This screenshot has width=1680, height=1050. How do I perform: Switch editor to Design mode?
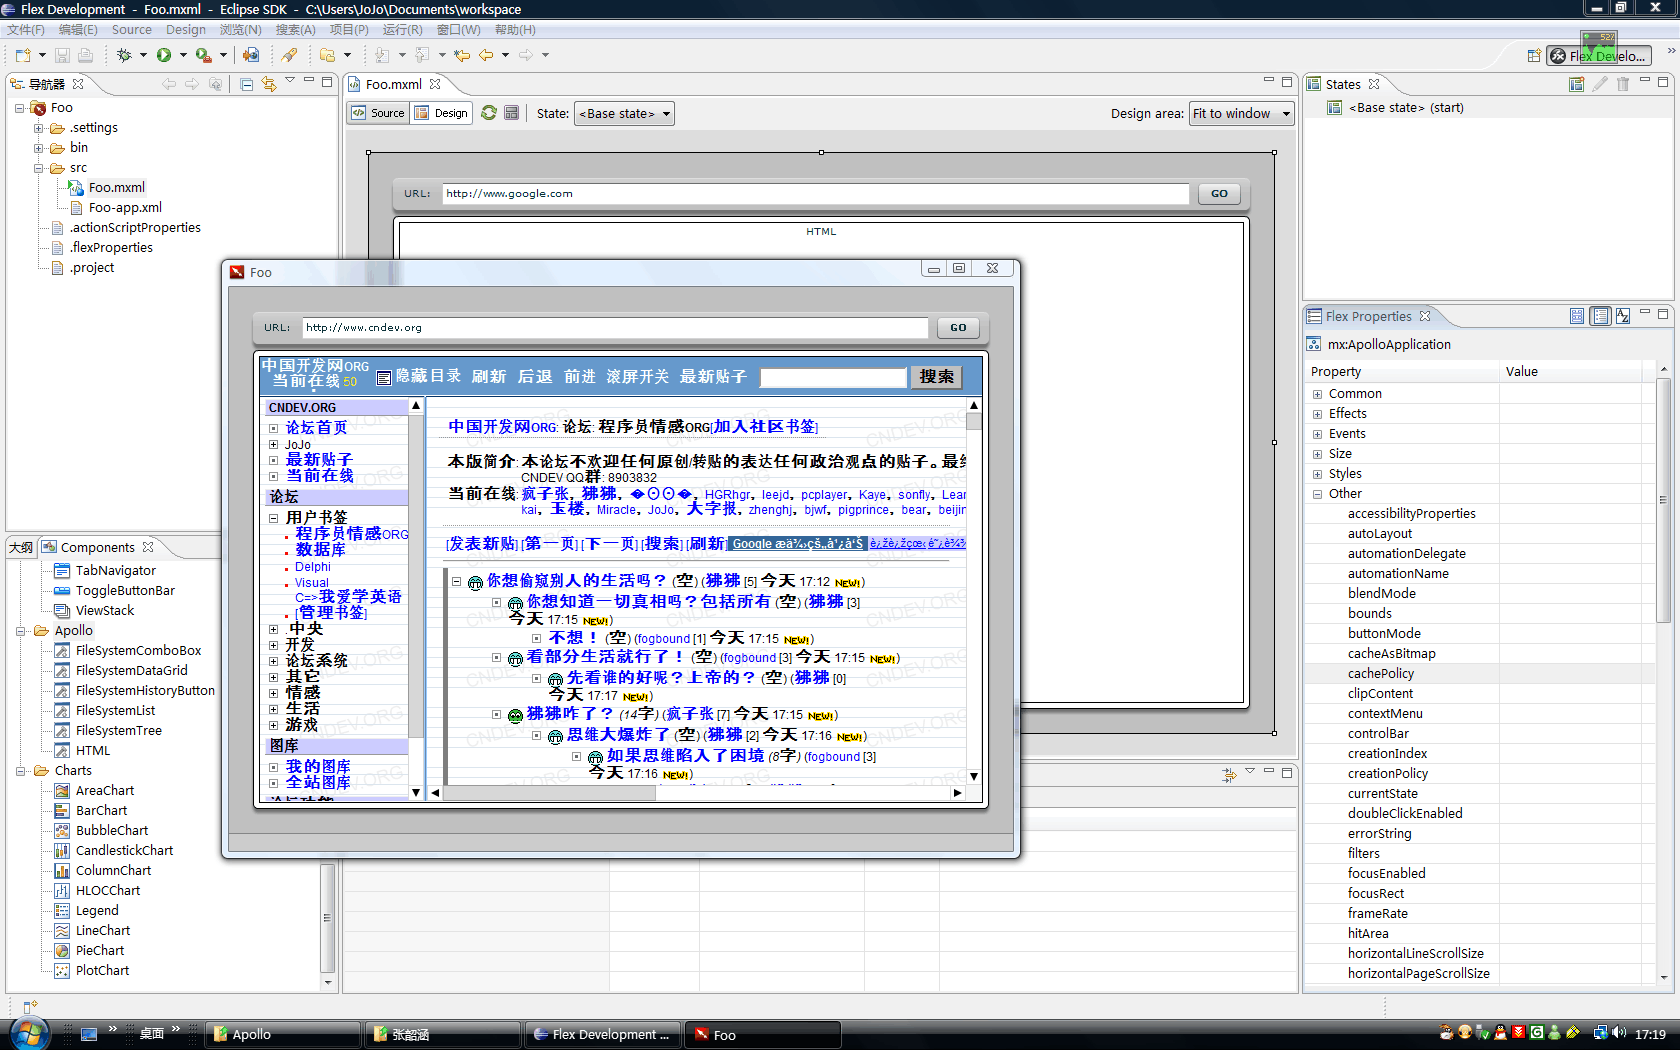(x=441, y=113)
